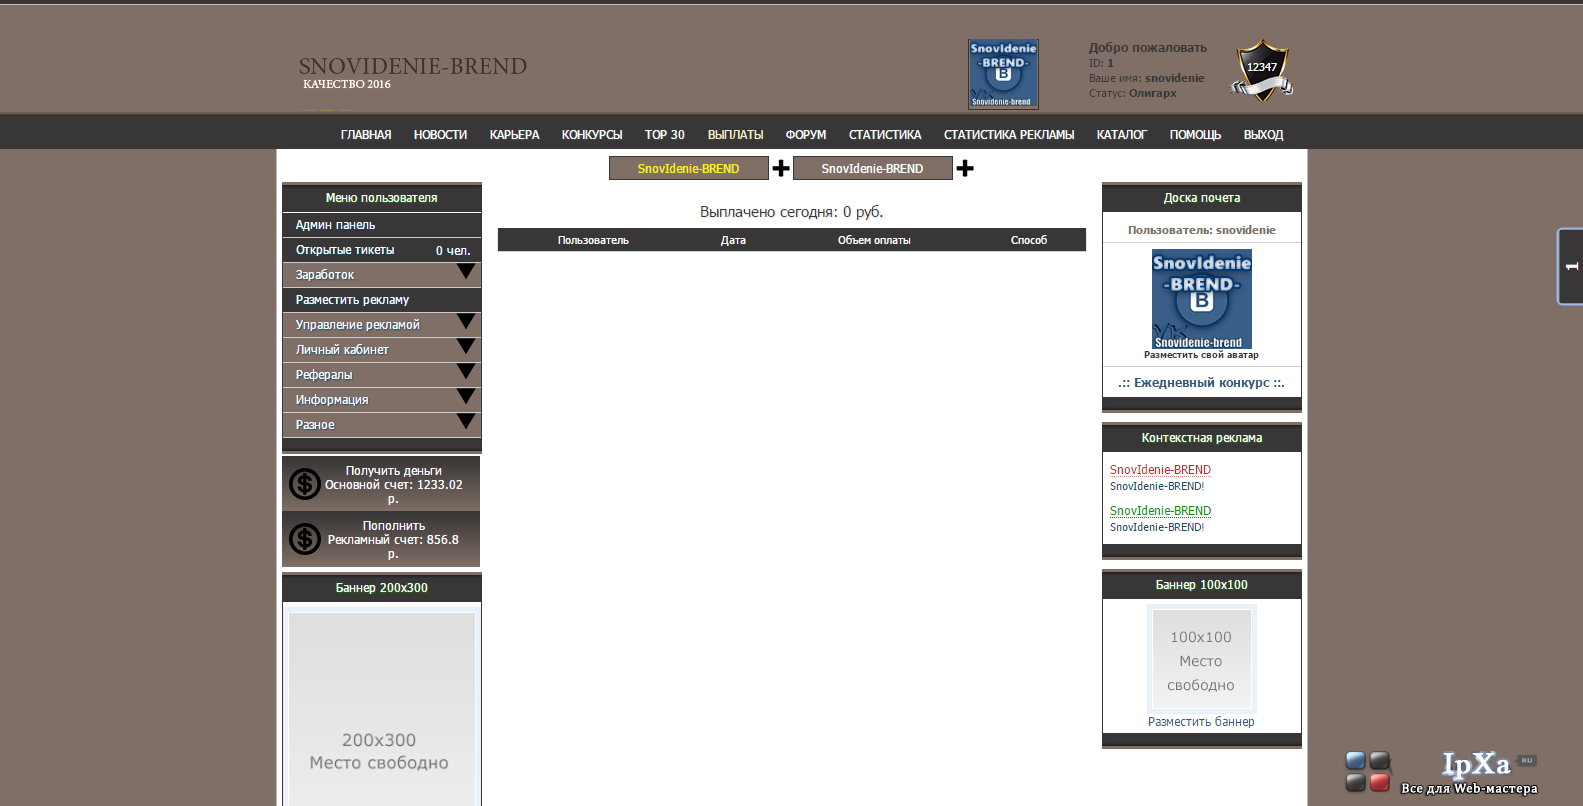Open НОВОСТИ in the navigation bar
Viewport: 1583px width, 806px height.
[x=440, y=135]
